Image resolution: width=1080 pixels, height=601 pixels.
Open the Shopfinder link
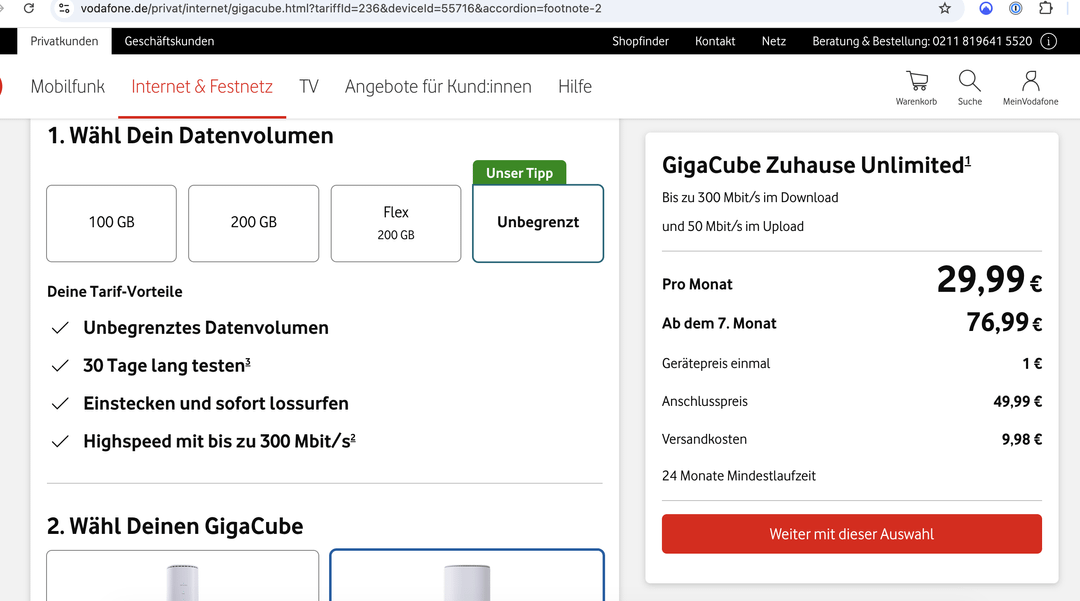pos(640,41)
